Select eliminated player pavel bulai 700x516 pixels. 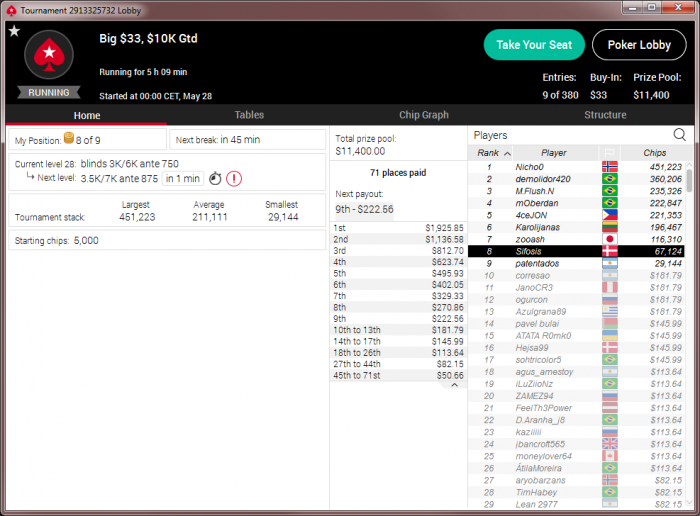[576, 324]
